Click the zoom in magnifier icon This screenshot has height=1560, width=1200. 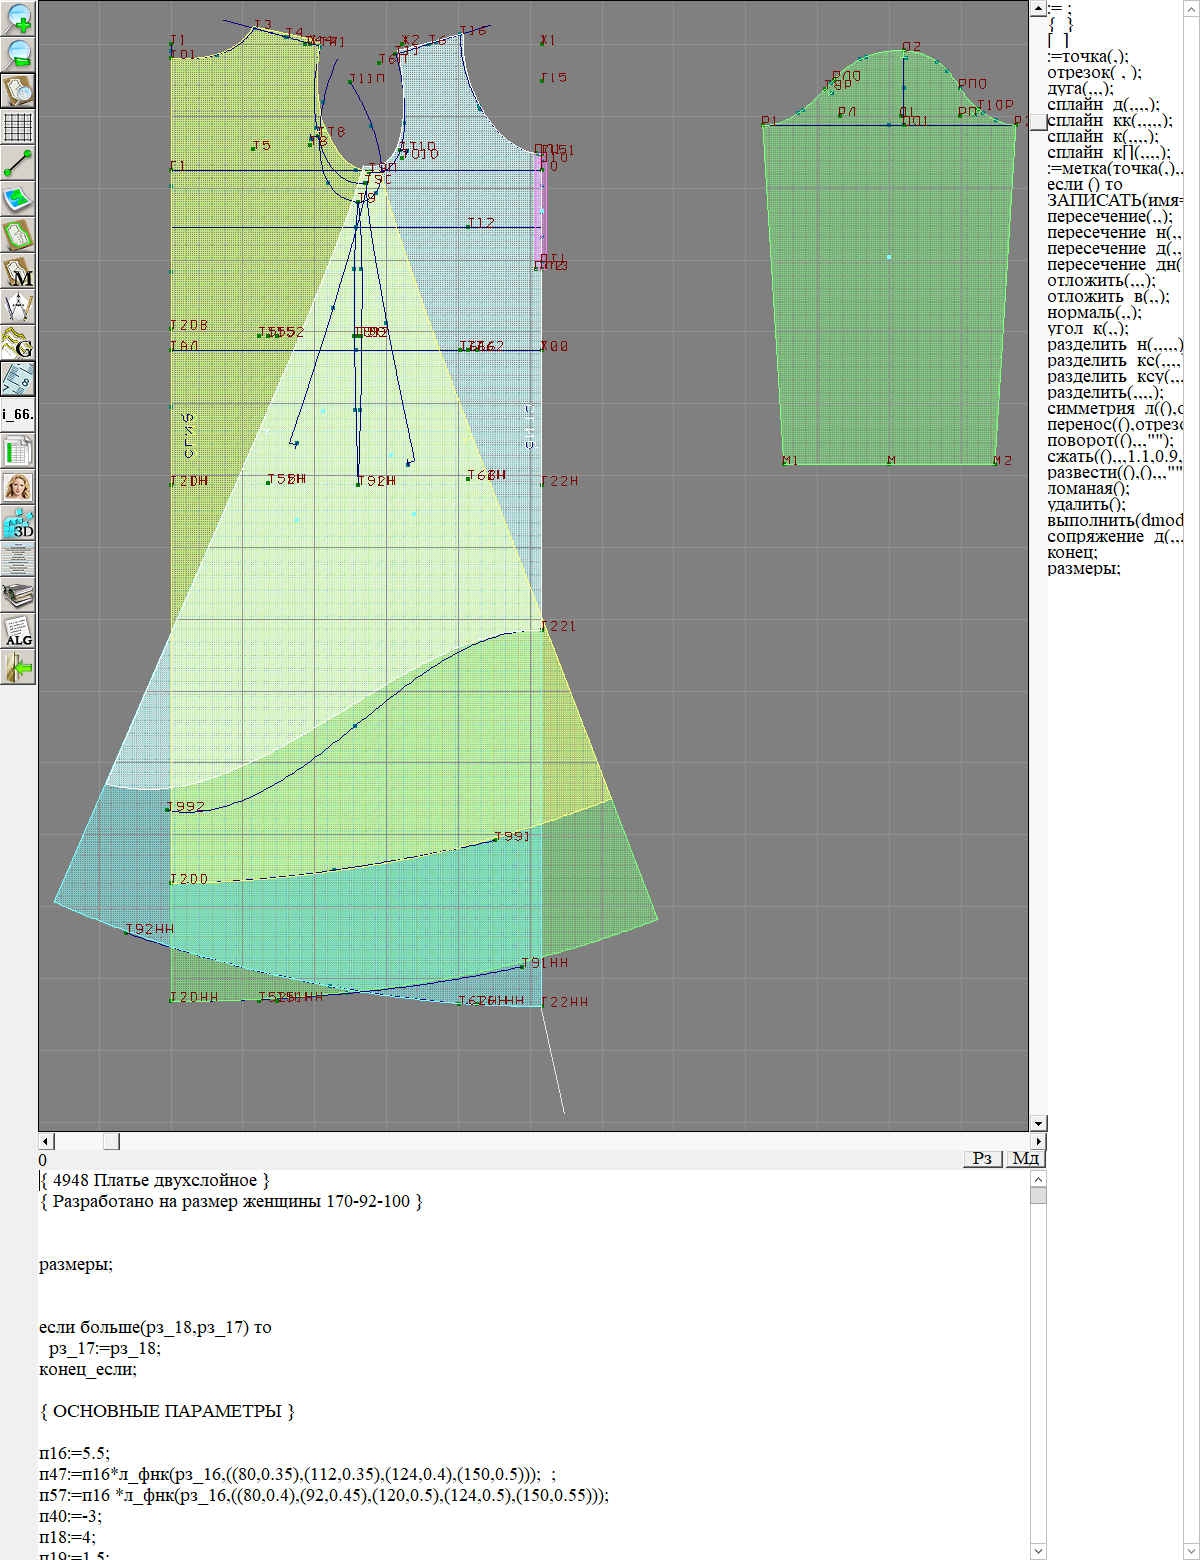(x=18, y=18)
